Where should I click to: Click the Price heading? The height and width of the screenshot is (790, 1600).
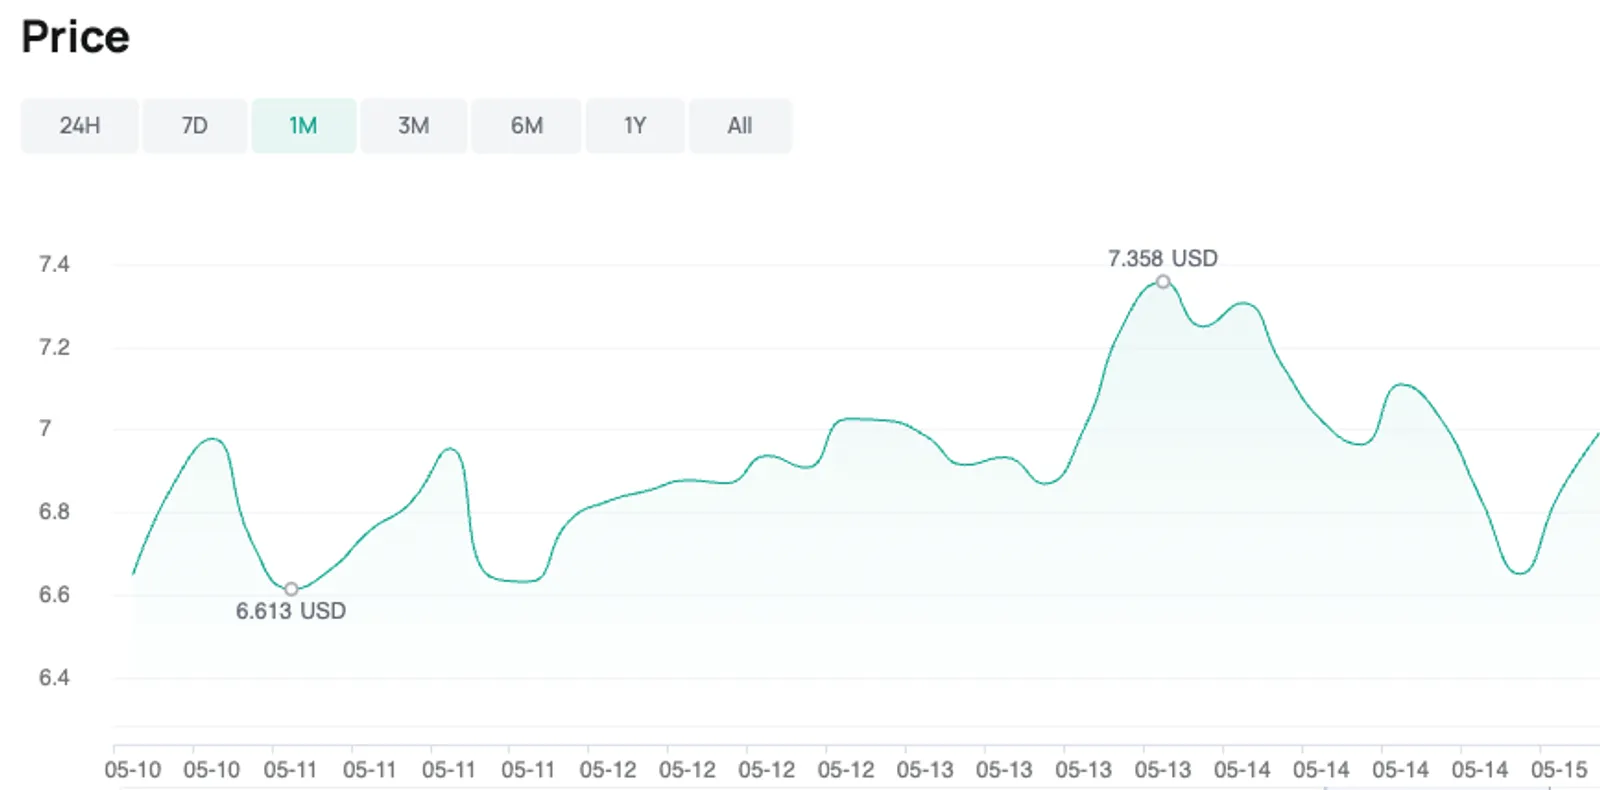(76, 37)
